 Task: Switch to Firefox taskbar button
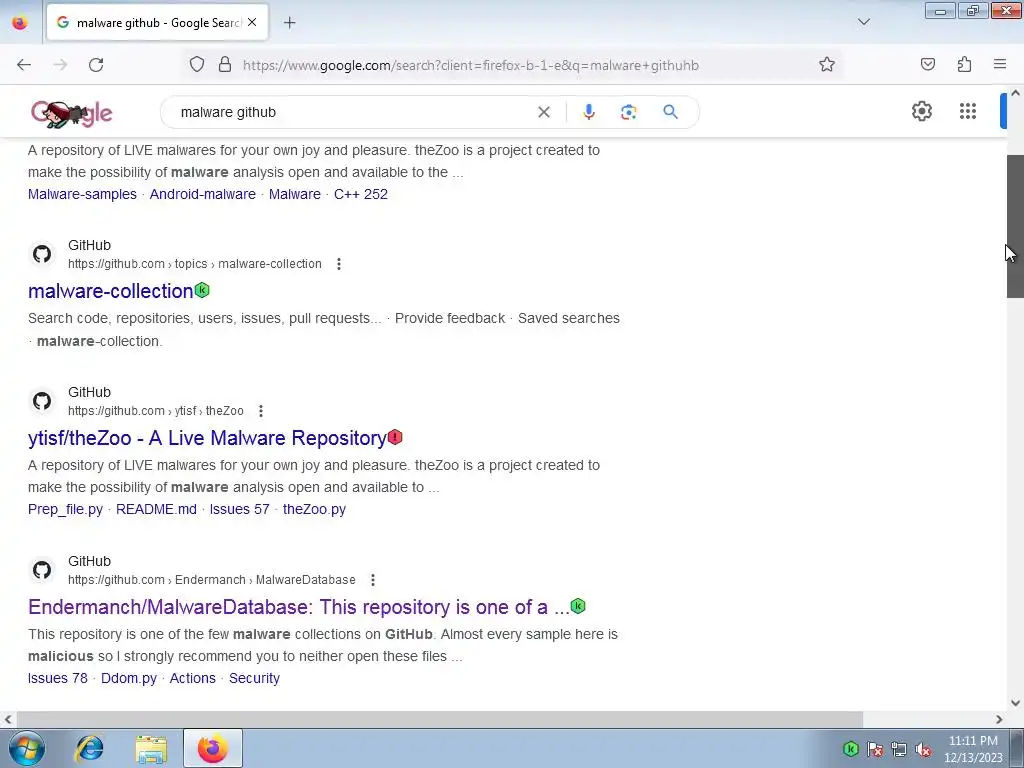click(213, 748)
